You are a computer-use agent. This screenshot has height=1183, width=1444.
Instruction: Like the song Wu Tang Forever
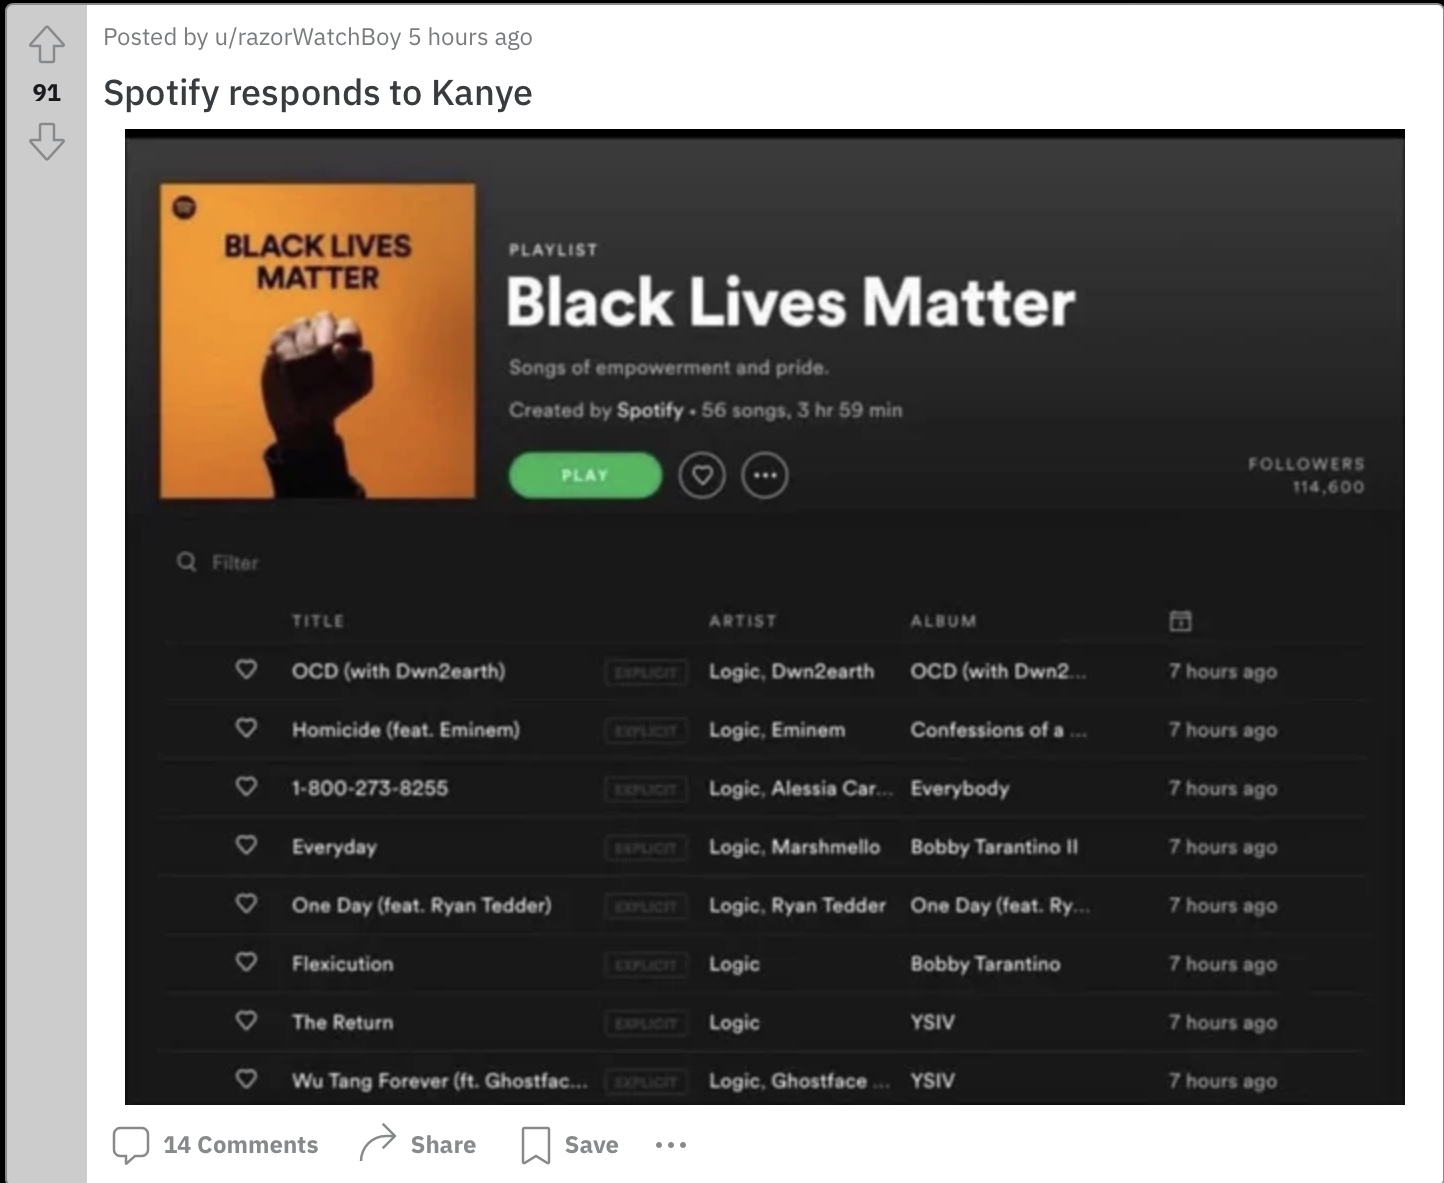[246, 1080]
